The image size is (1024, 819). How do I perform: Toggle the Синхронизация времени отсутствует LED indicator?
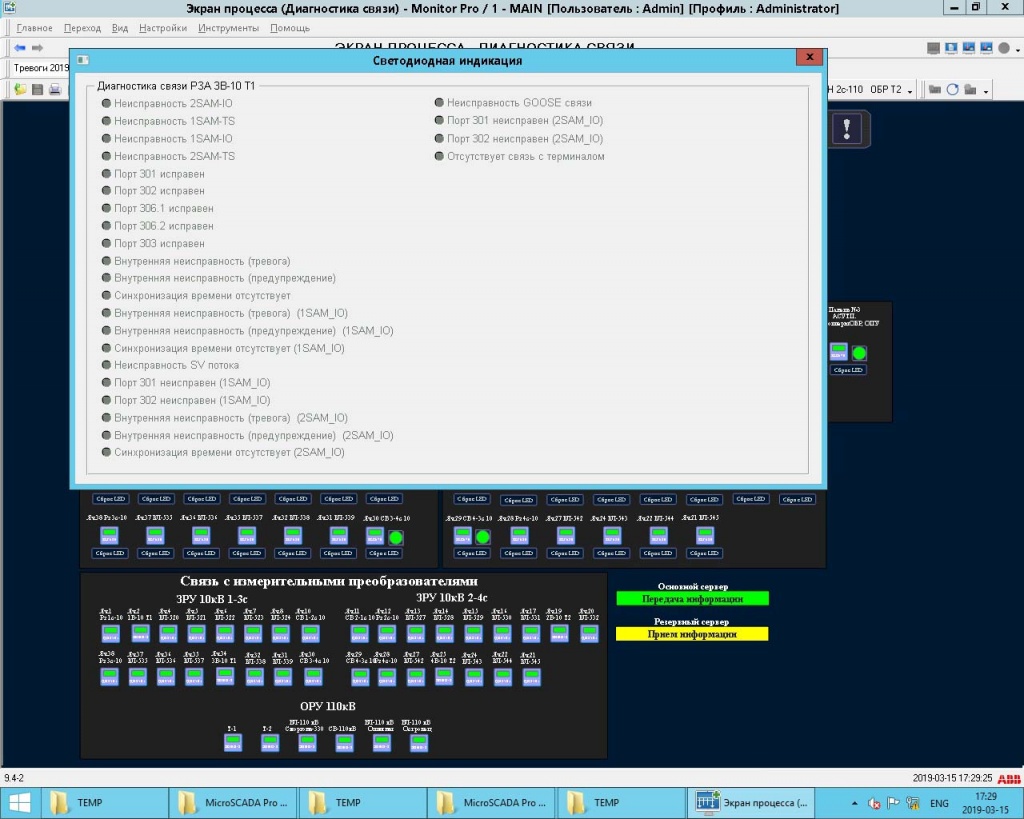106,295
